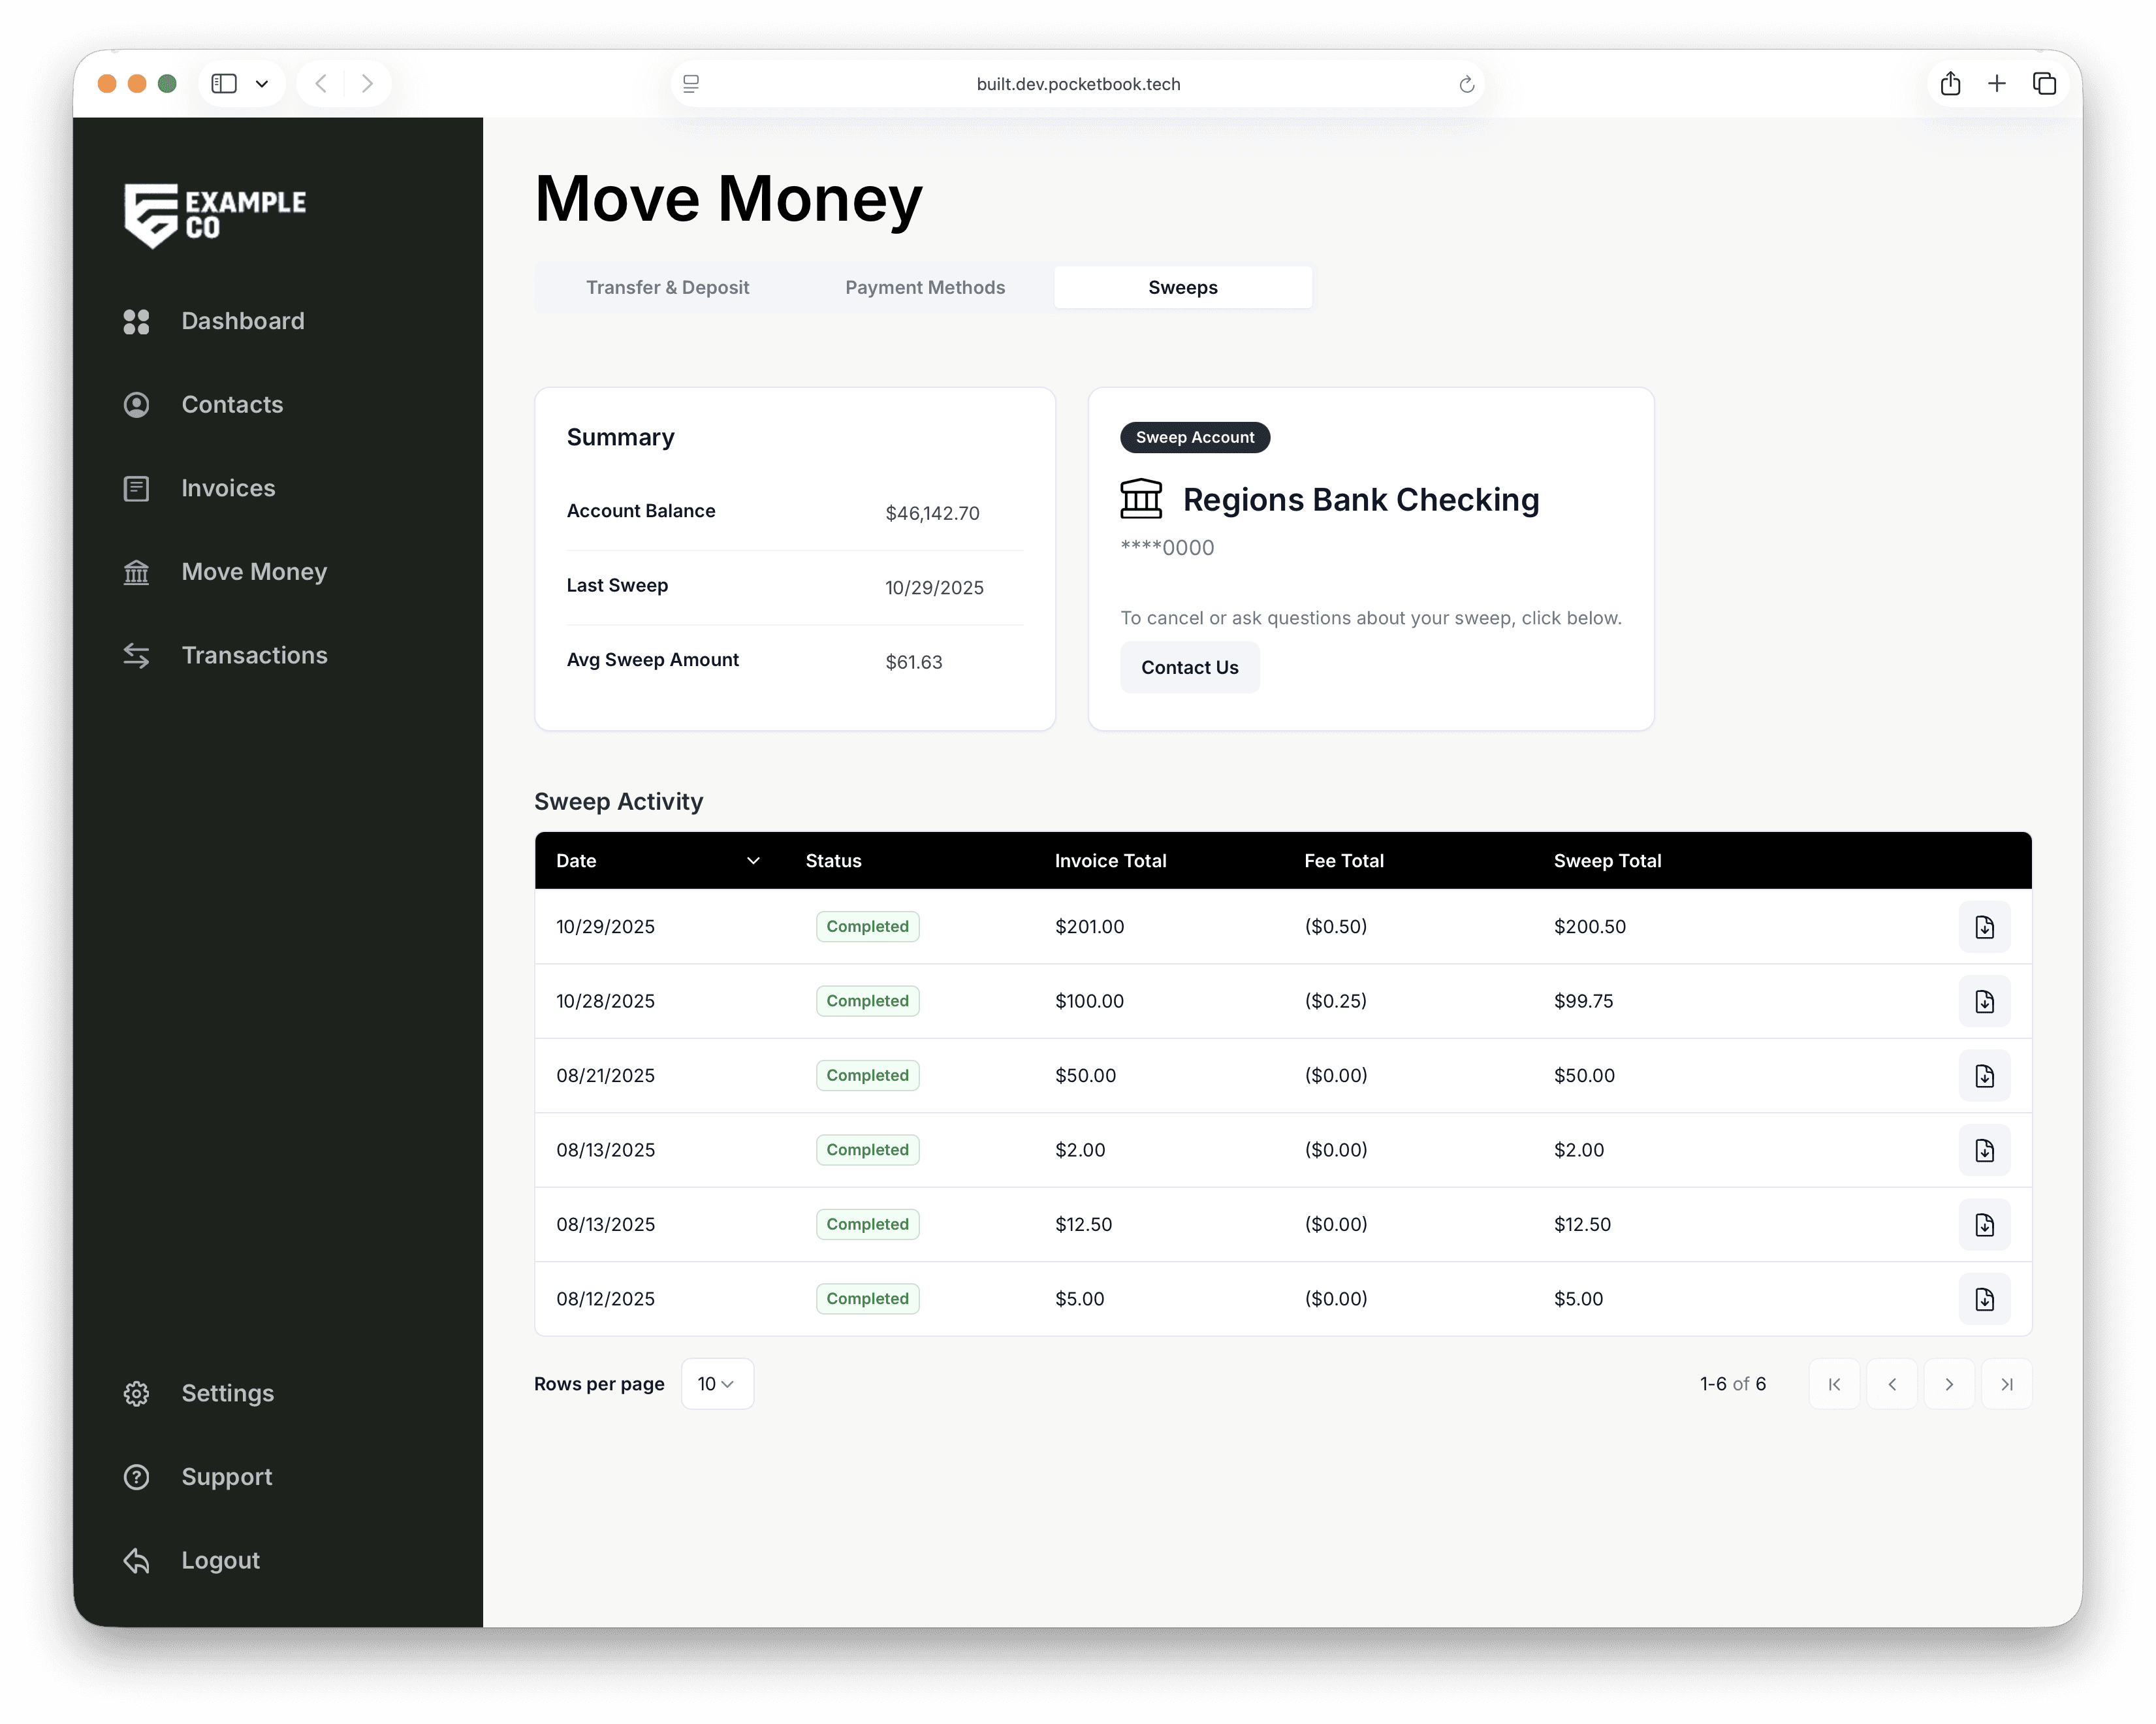Toggle Date column sort chevron

coord(753,861)
